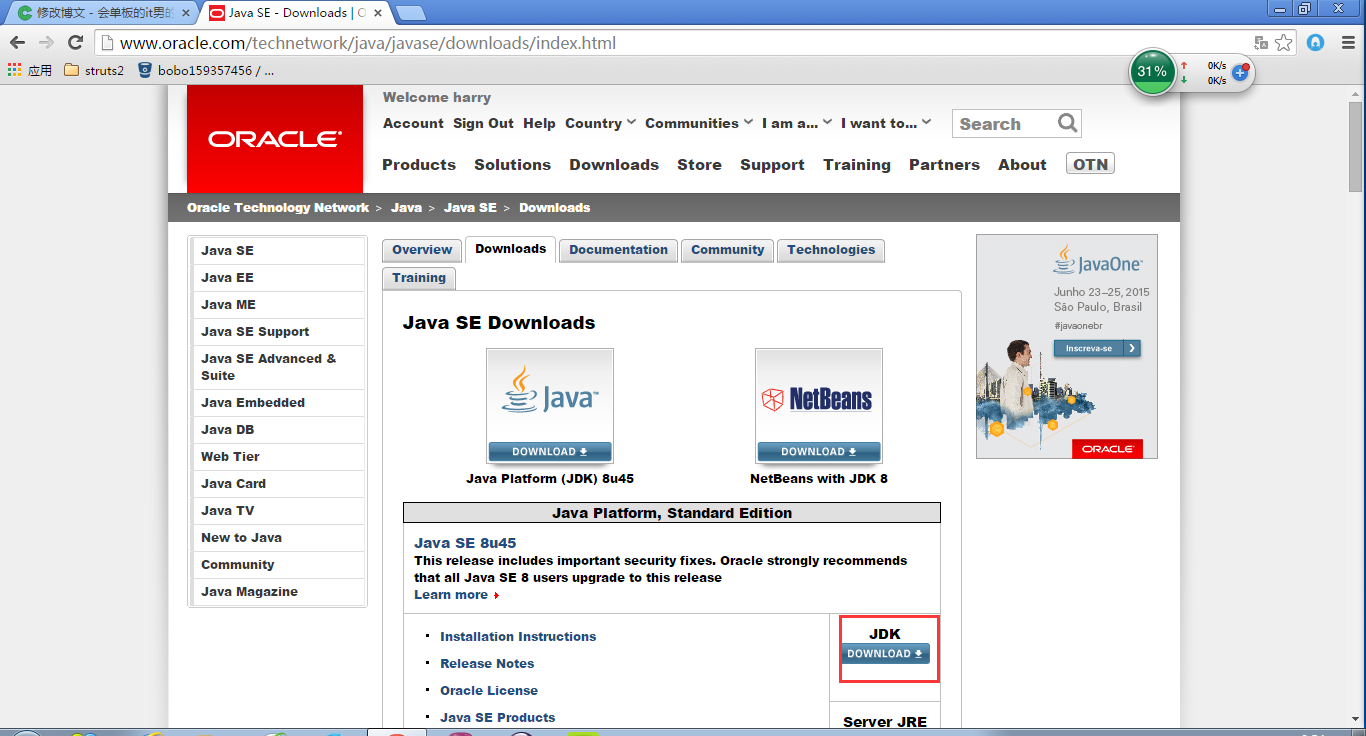Click the blue plus icon on speed widget
This screenshot has height=736, width=1366.
(x=1240, y=72)
